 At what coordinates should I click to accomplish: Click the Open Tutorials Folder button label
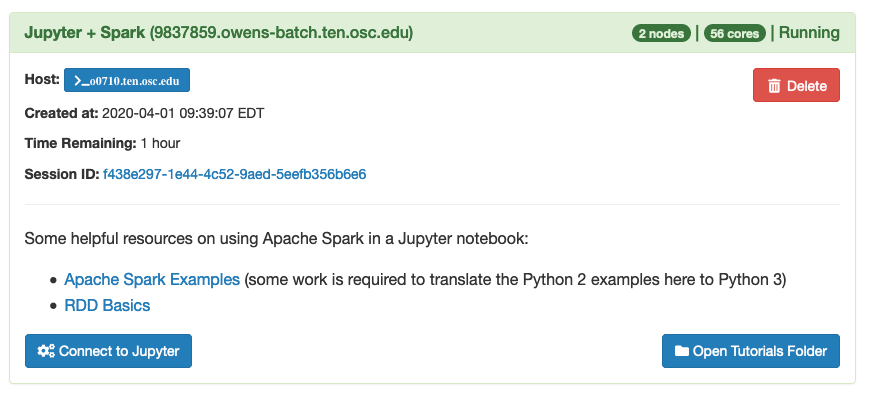[x=759, y=351]
